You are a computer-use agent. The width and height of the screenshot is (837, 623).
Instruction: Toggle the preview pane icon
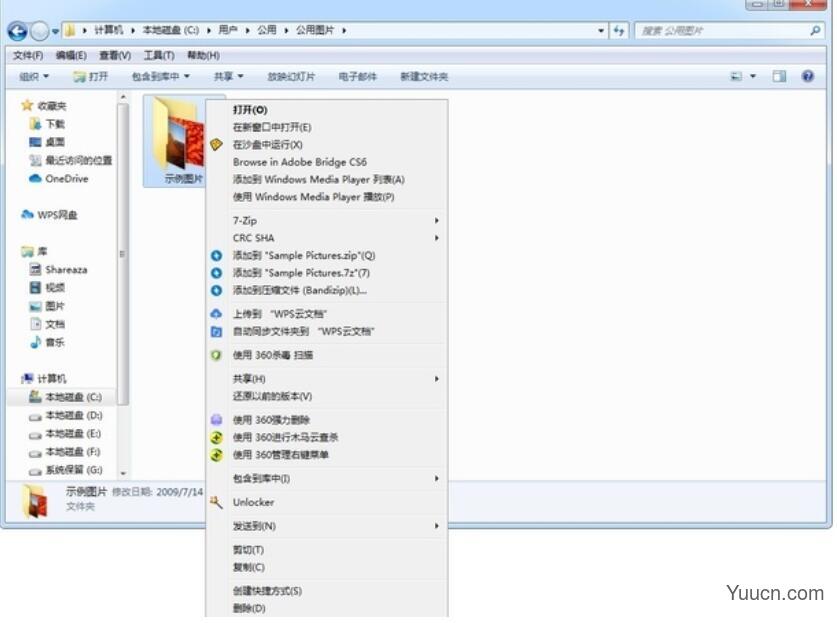point(779,77)
